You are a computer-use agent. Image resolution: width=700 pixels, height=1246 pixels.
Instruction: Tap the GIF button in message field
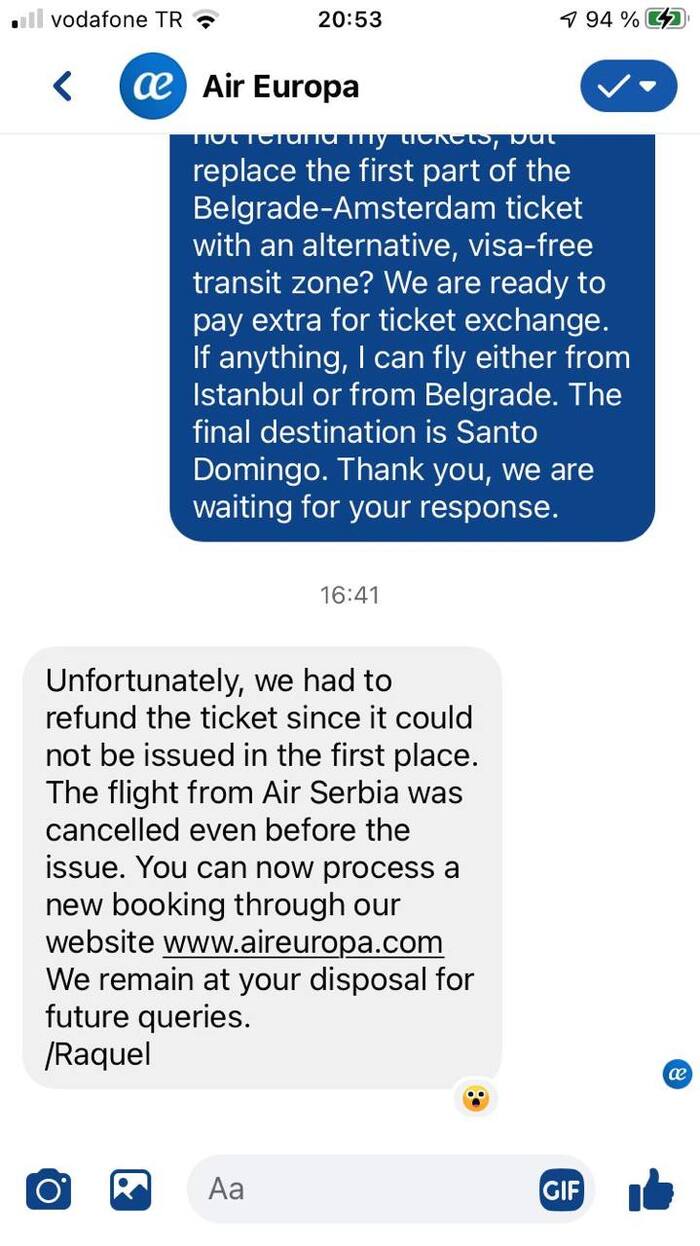coord(561,1190)
